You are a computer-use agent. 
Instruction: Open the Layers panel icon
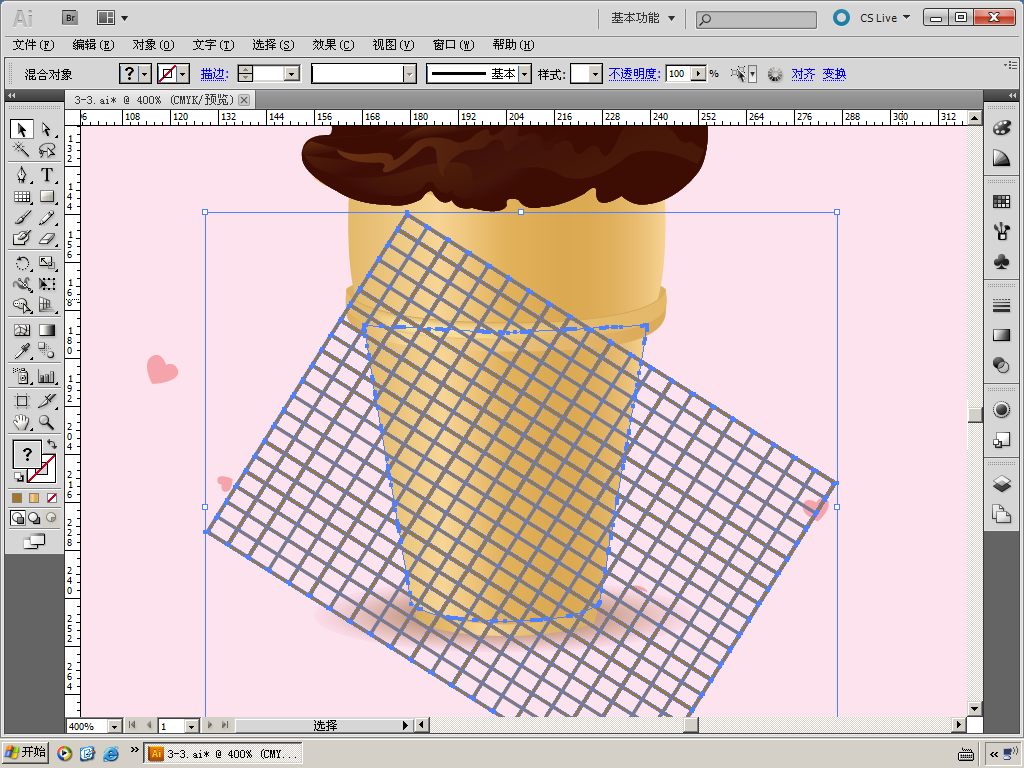[x=1001, y=484]
